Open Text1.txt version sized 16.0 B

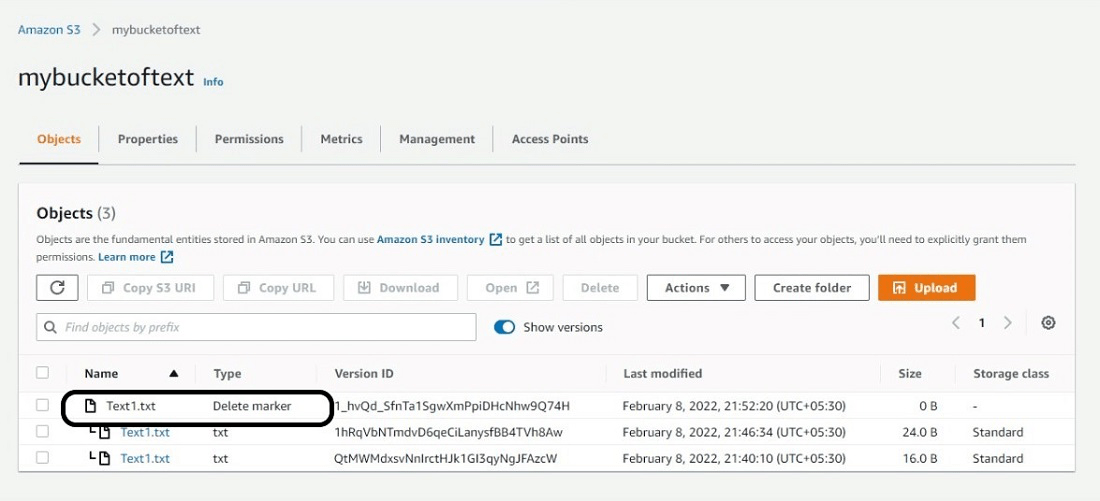click(x=145, y=459)
